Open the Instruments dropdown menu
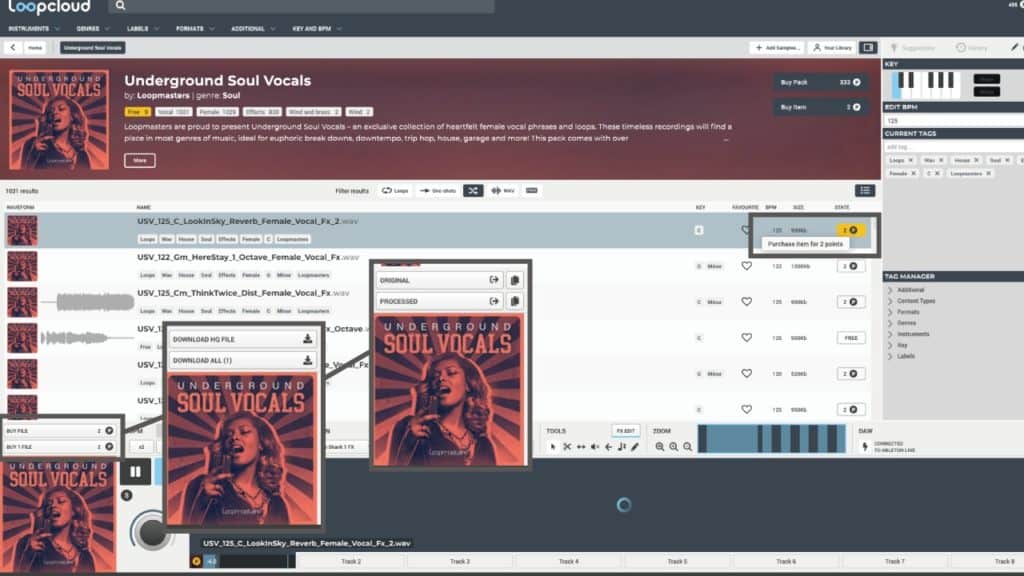 click(32, 29)
